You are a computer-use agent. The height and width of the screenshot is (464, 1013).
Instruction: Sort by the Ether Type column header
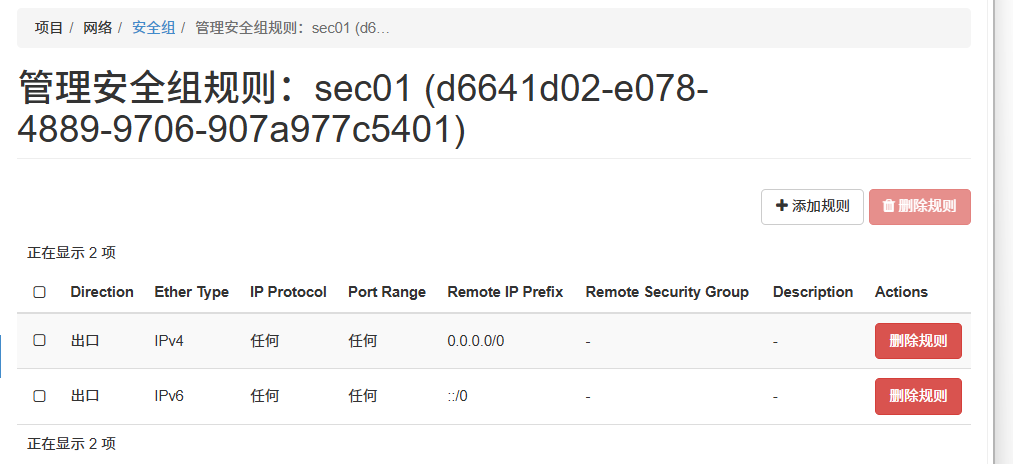tap(191, 292)
